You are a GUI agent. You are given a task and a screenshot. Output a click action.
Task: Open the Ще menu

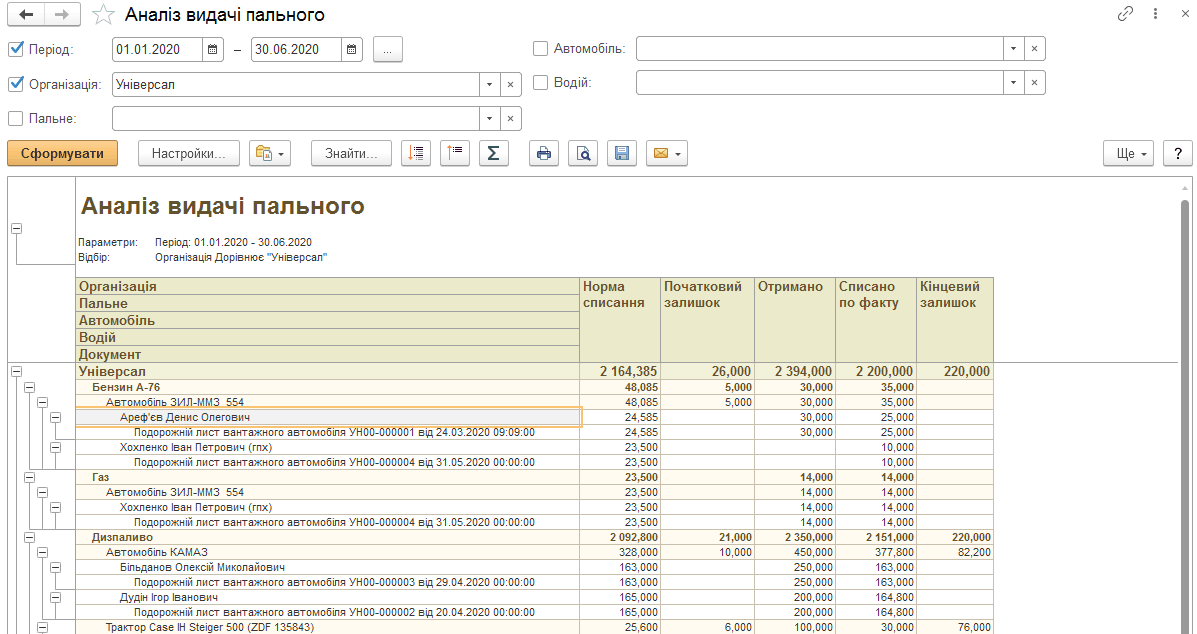tap(1128, 153)
